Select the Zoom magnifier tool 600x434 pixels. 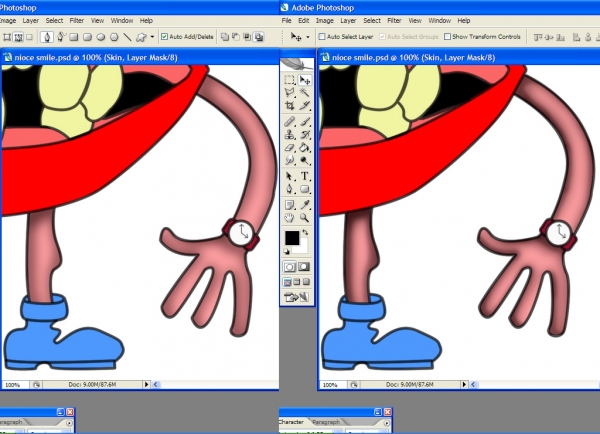pos(305,218)
